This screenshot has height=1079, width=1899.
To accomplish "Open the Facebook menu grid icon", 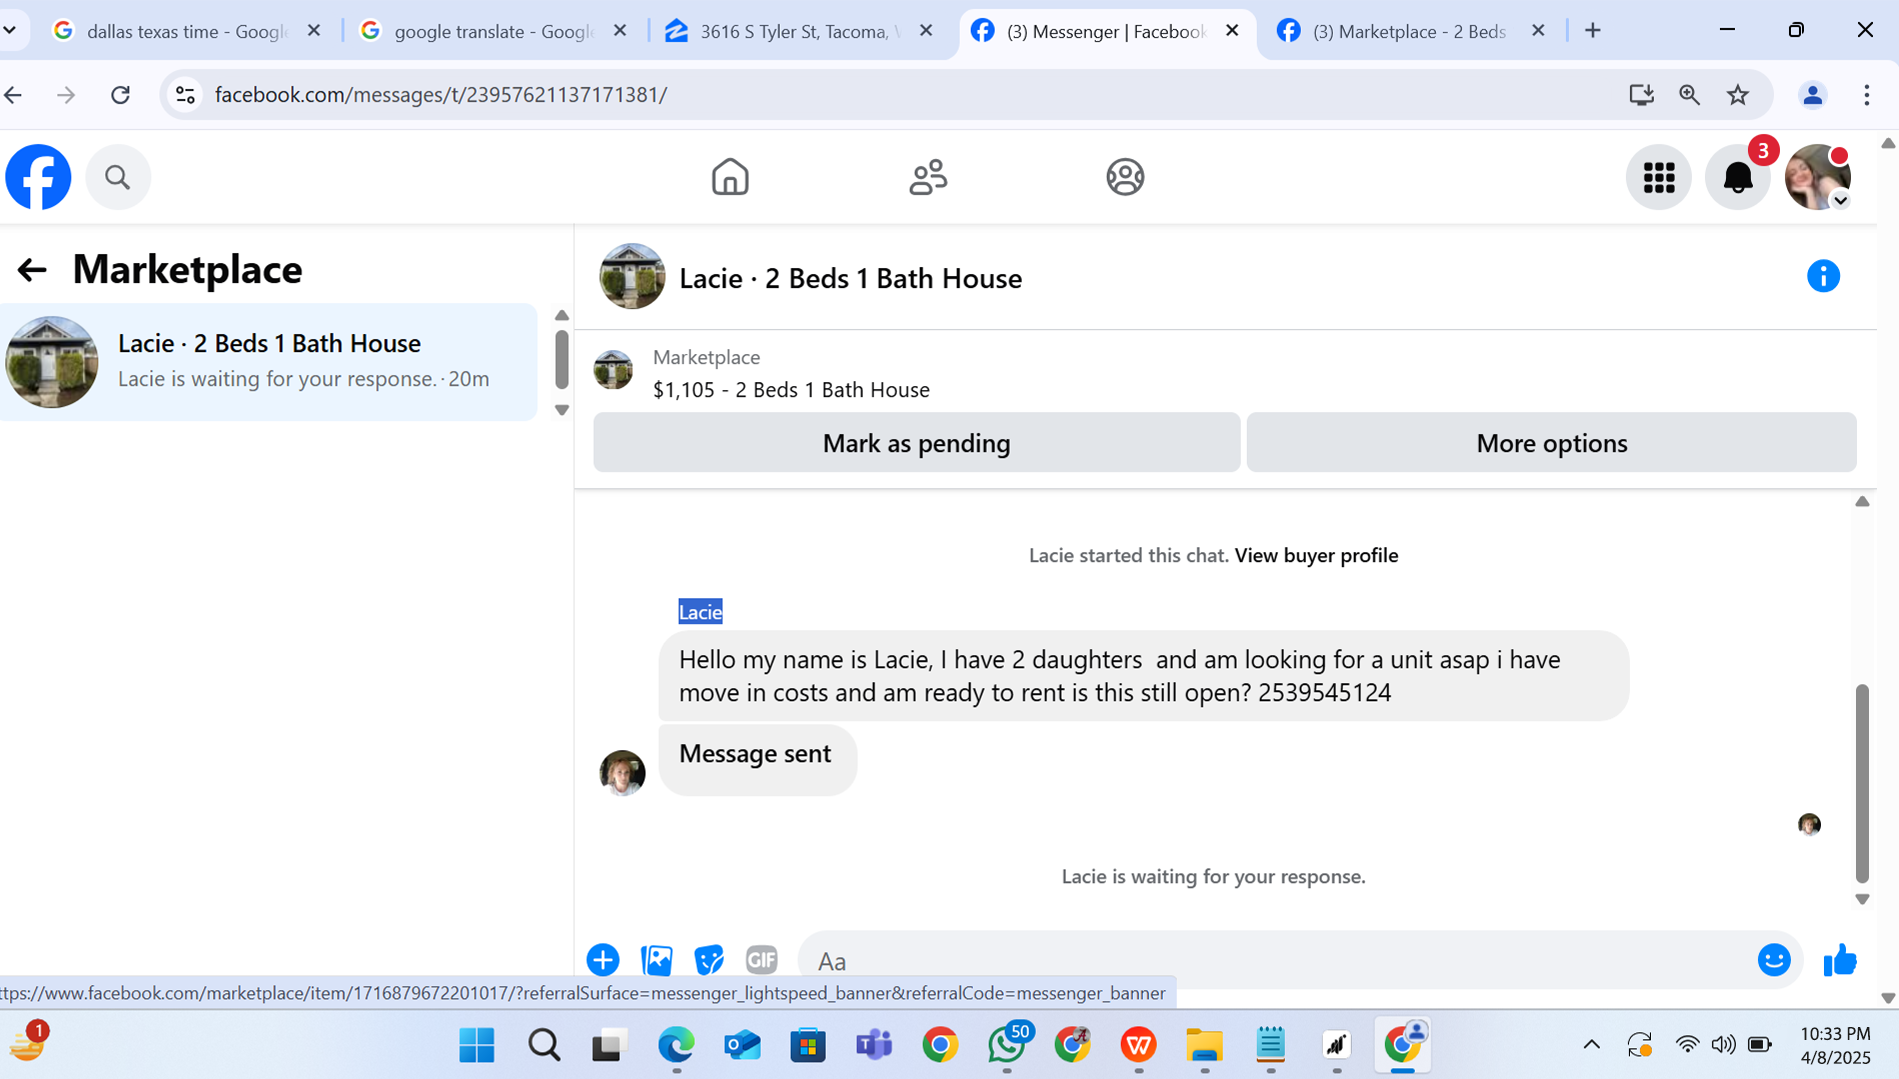I will [1659, 178].
